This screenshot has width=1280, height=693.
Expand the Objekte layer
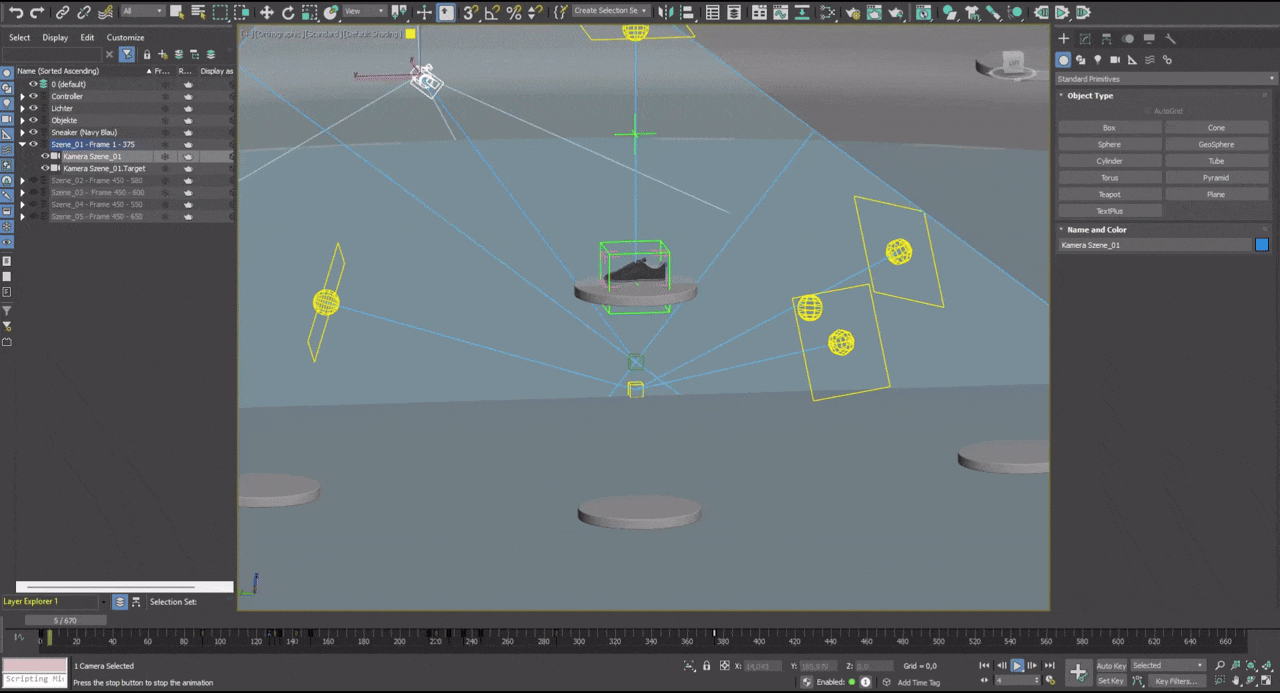coord(23,120)
